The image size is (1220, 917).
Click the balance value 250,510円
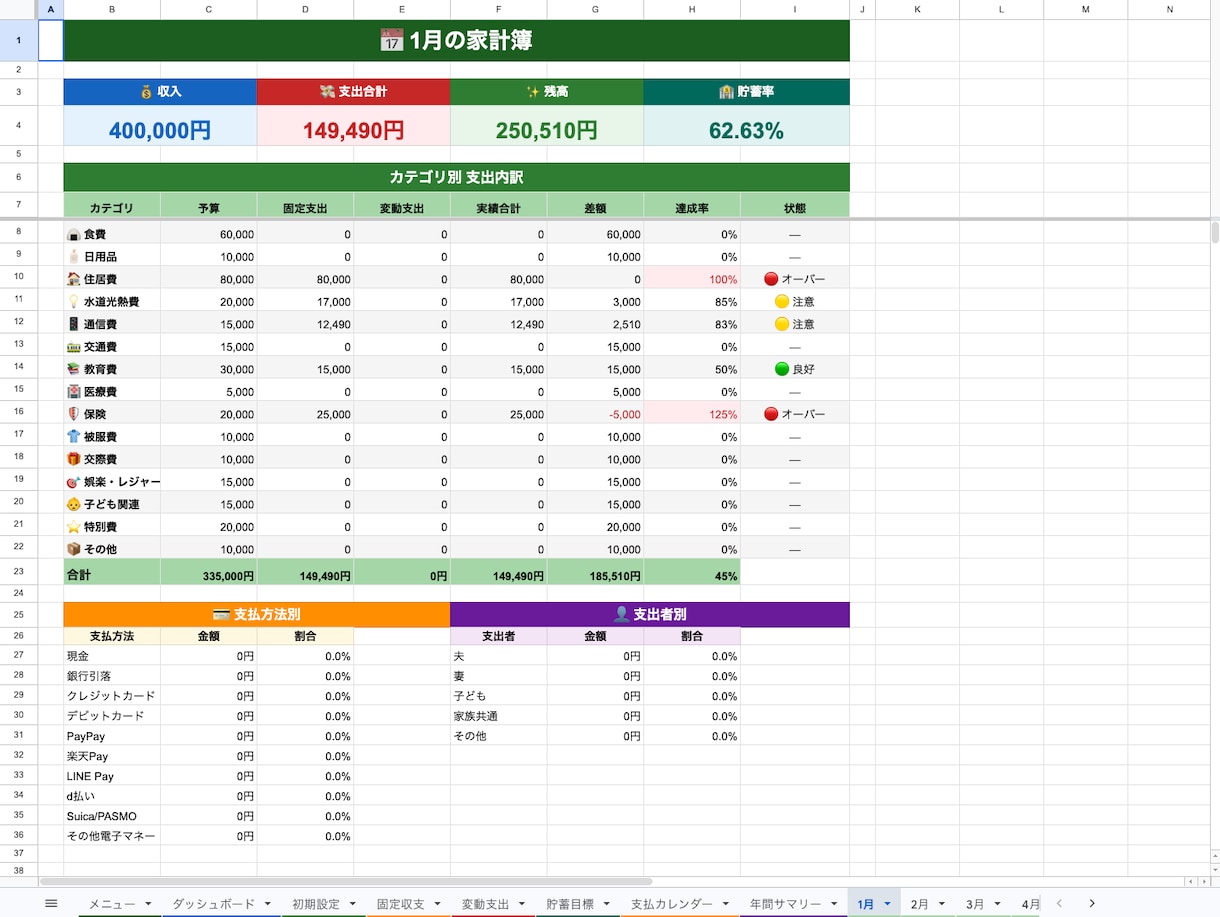pyautogui.click(x=547, y=130)
